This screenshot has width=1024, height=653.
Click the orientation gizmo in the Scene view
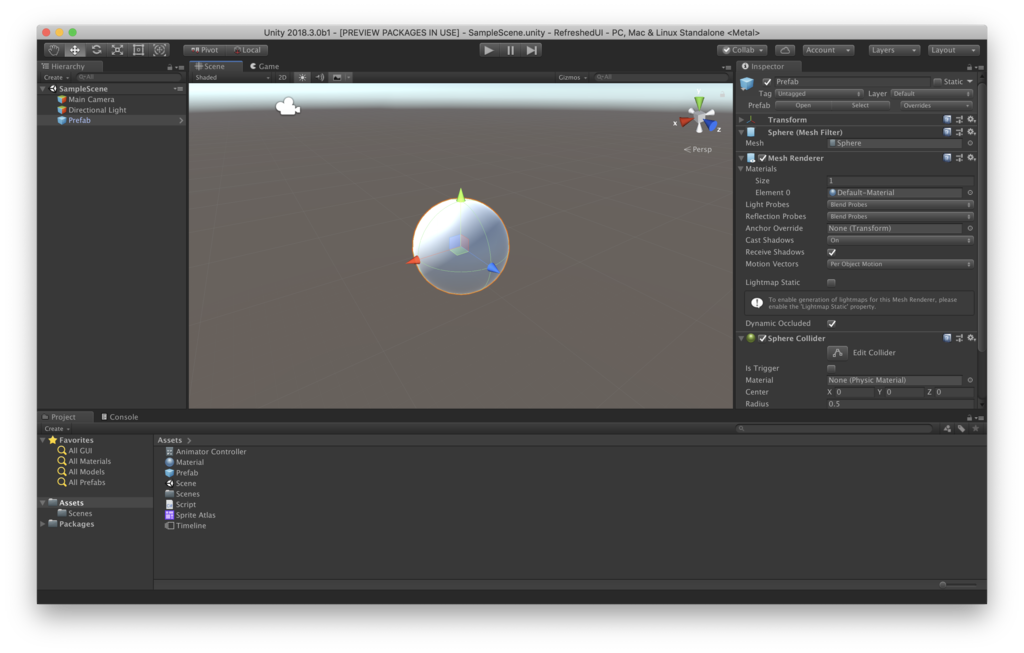699,118
